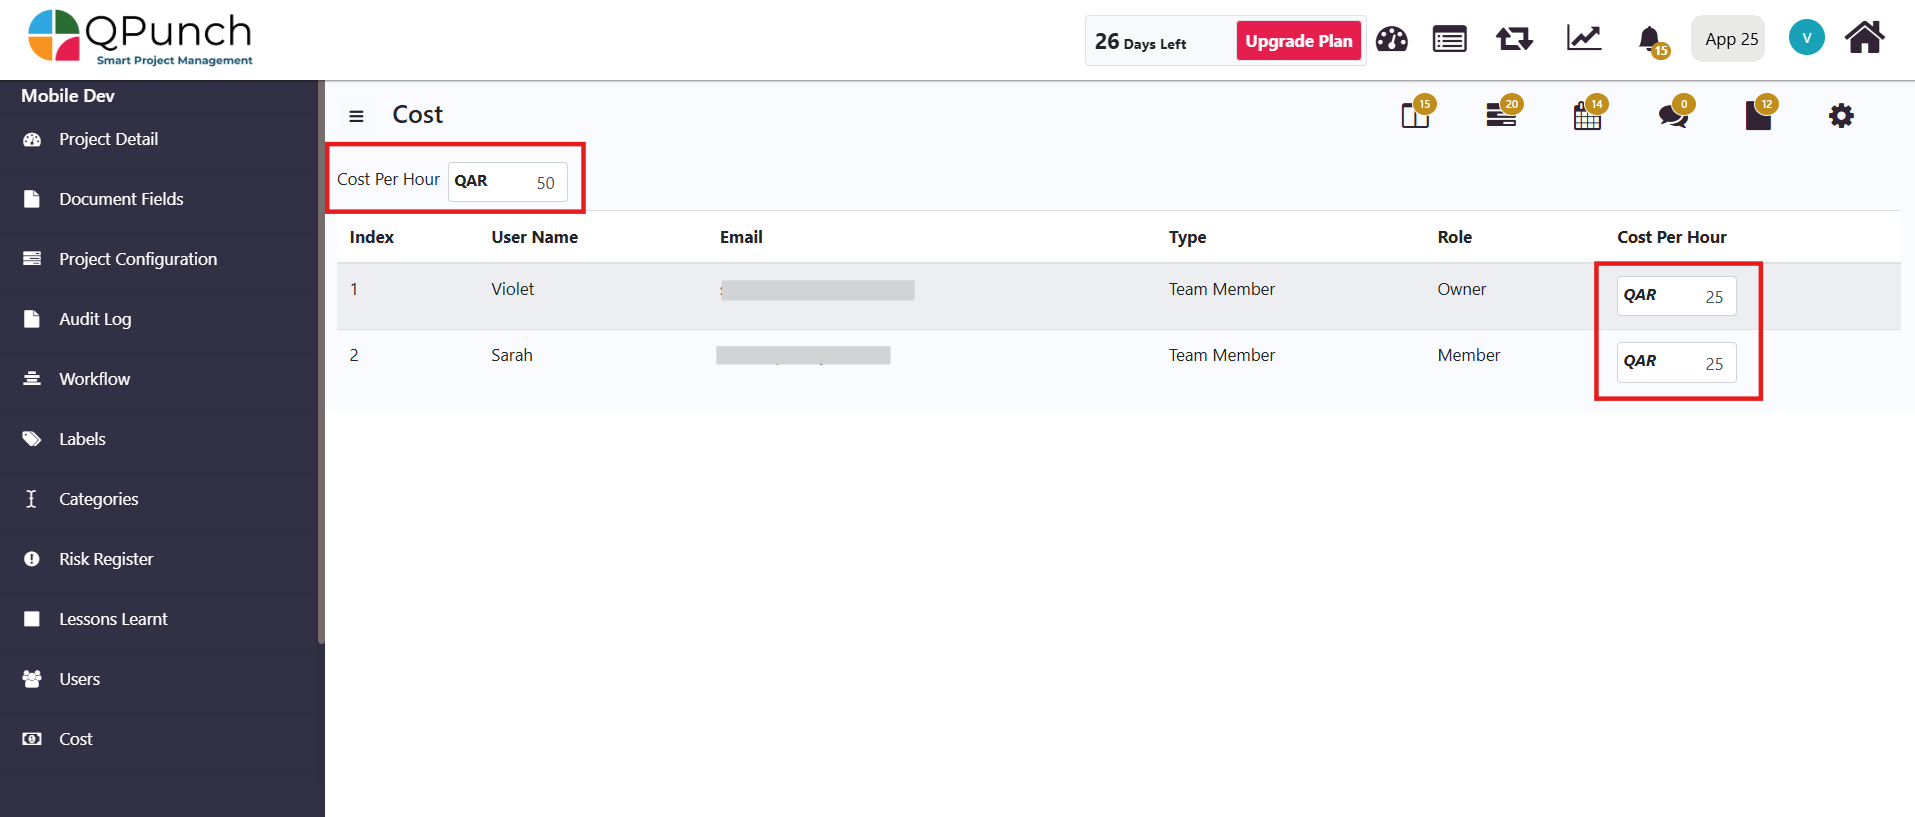Open documents icon with 12 badge
Screen dimensions: 1915x817
1760,113
